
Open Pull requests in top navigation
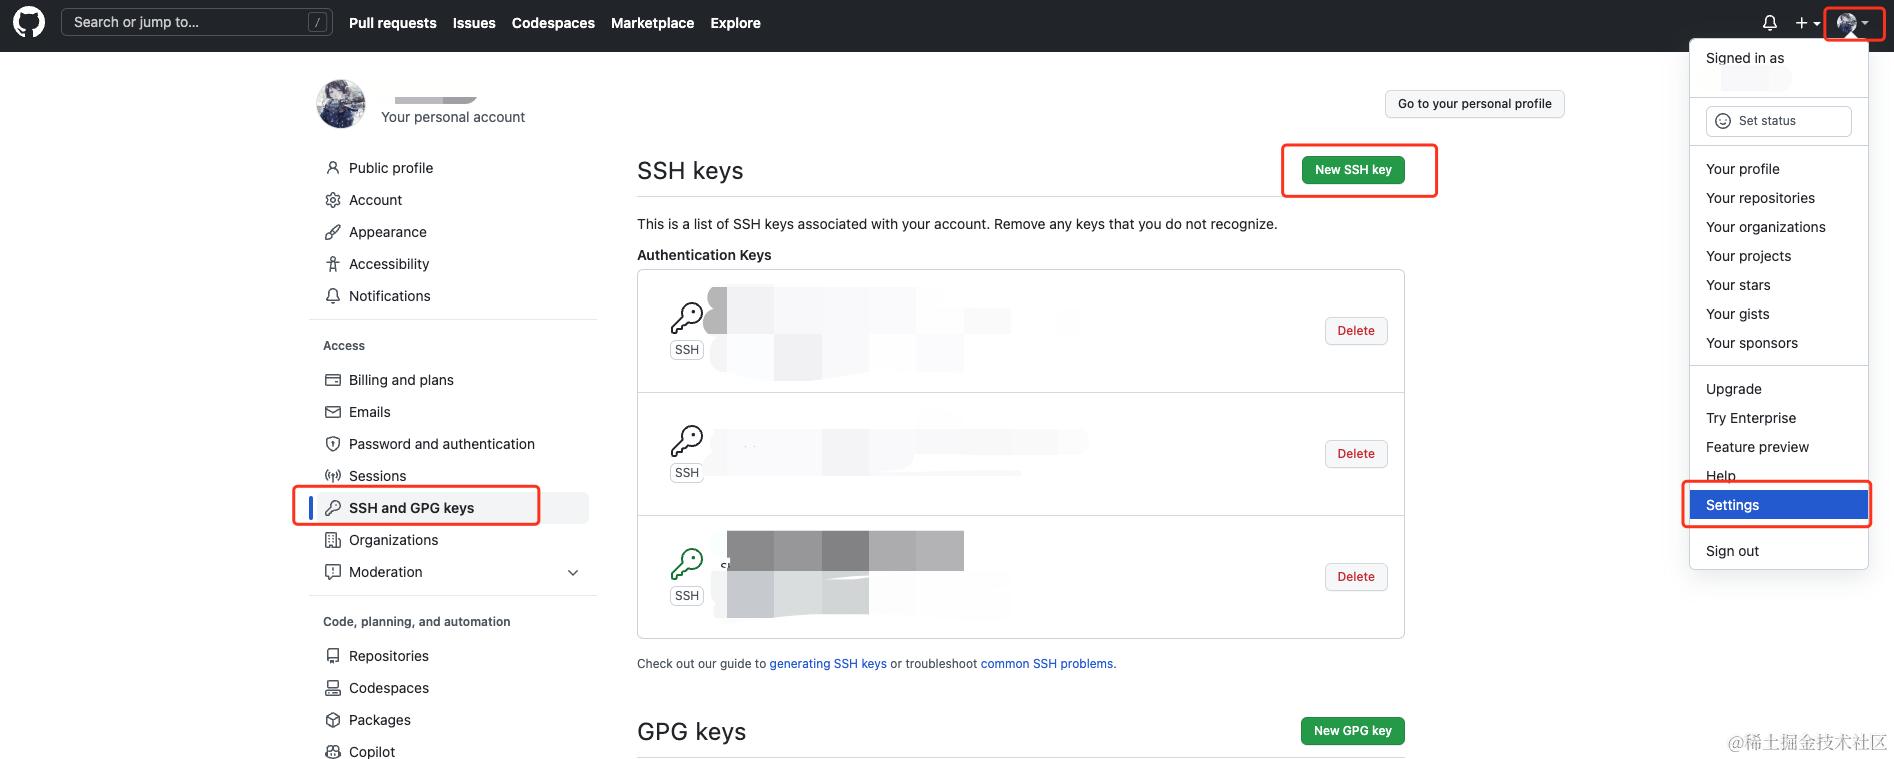393,23
